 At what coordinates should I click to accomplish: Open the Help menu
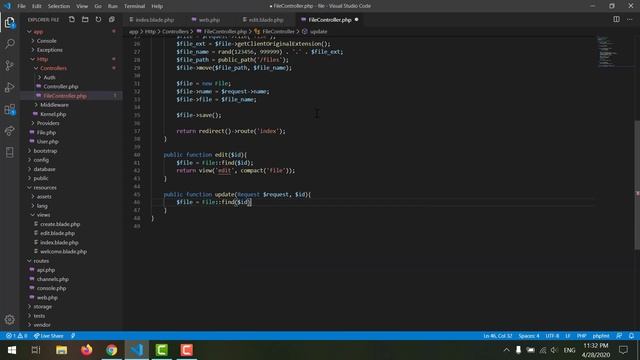pyautogui.click(x=157, y=6)
